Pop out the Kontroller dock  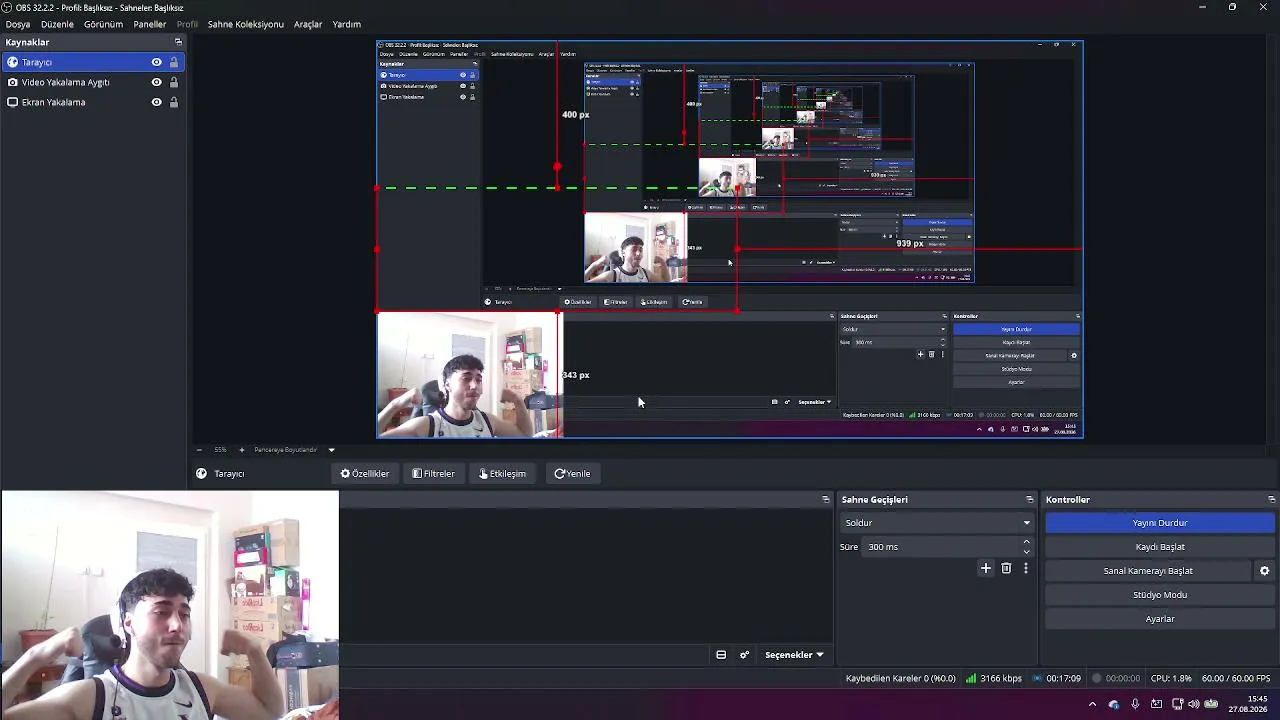tap(1271, 499)
